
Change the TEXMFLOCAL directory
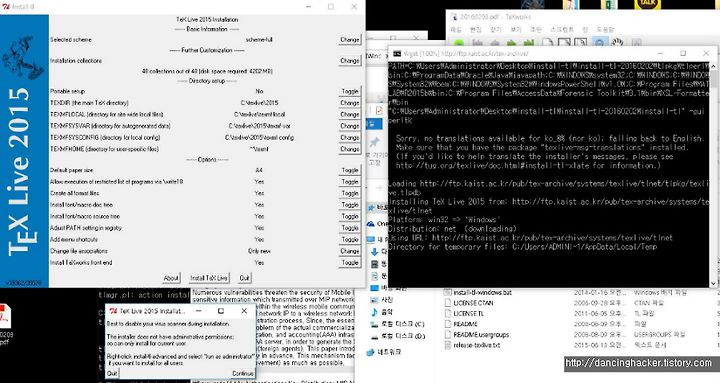pyautogui.click(x=350, y=114)
